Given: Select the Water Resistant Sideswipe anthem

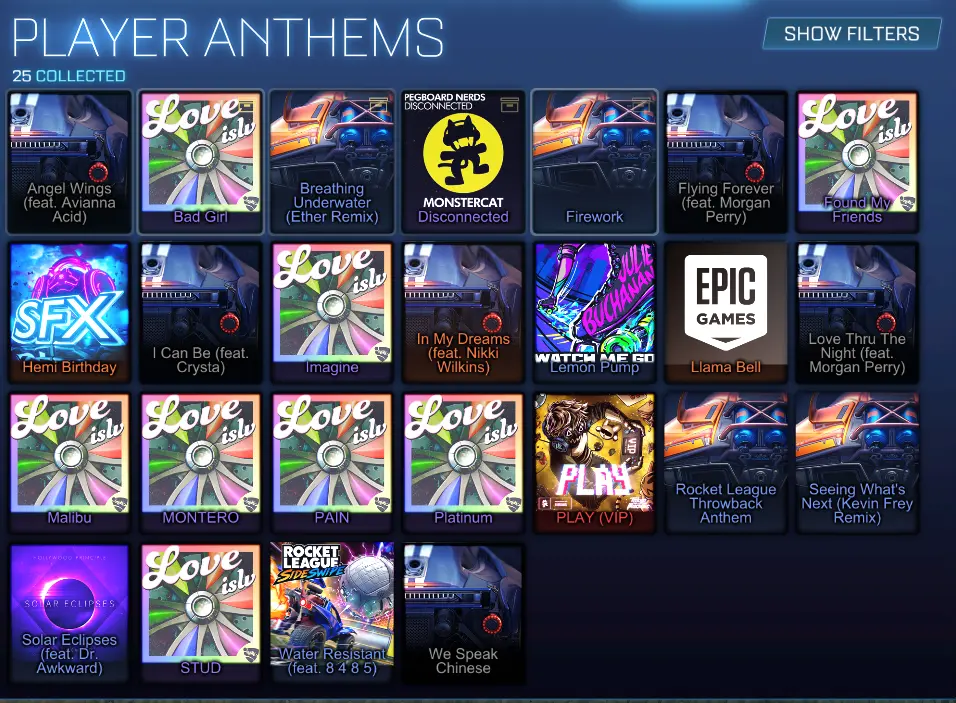Looking at the screenshot, I should (x=332, y=613).
